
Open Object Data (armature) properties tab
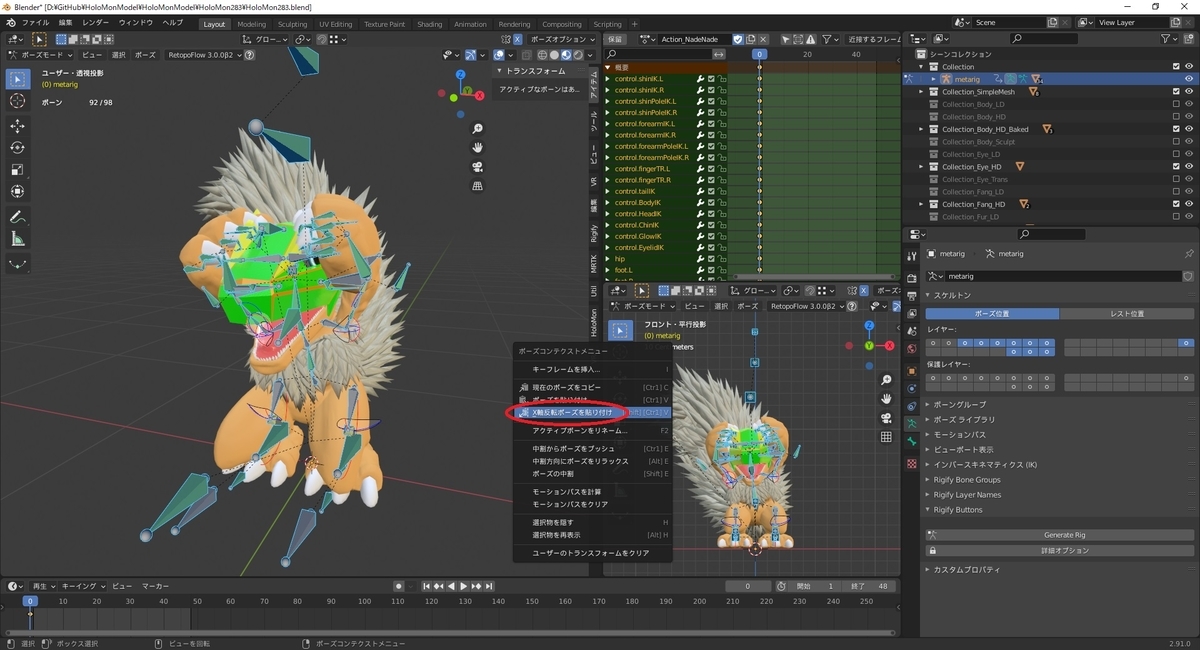pyautogui.click(x=911, y=424)
